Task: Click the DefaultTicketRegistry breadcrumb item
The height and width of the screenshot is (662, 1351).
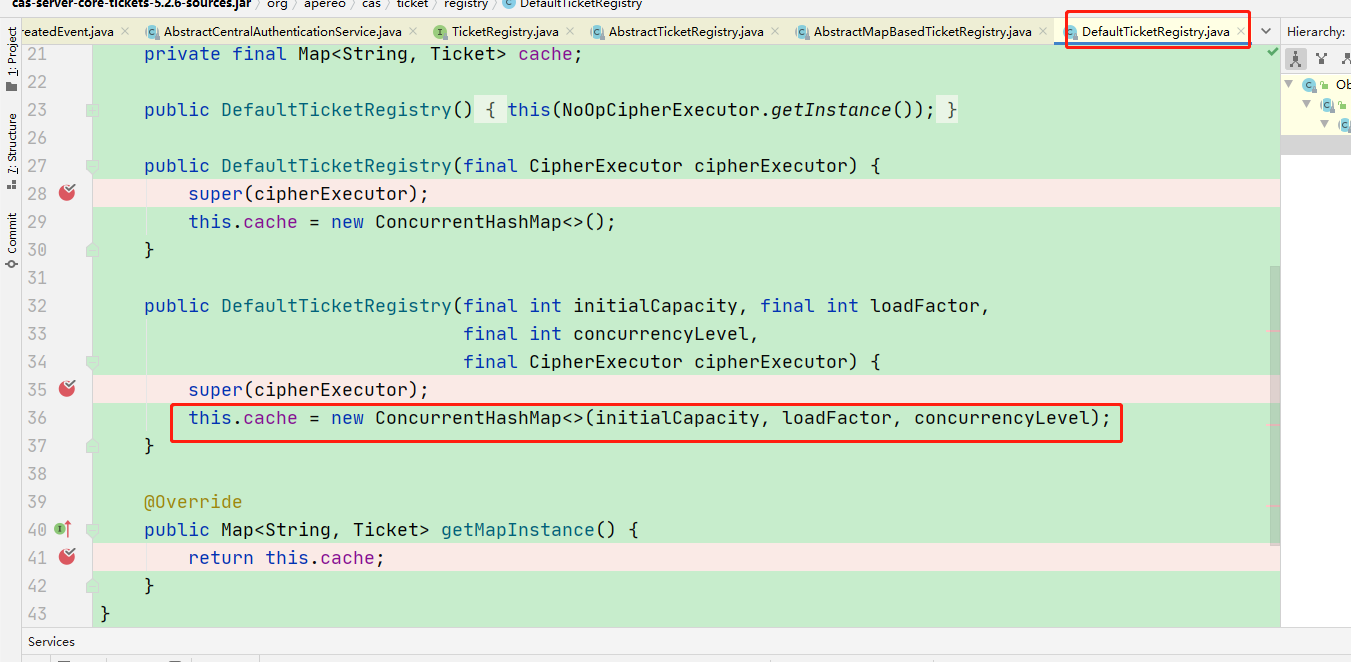Action: (573, 5)
